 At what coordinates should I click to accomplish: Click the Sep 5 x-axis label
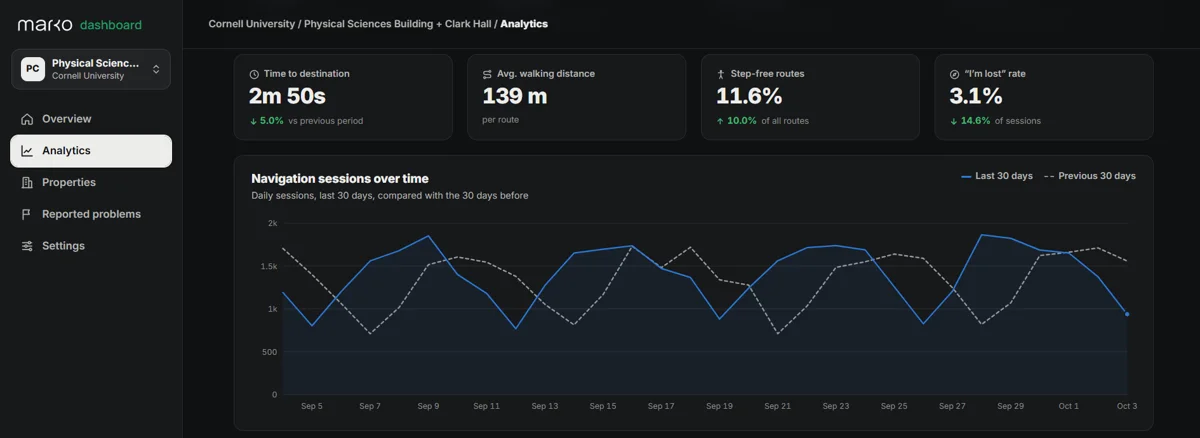pyautogui.click(x=312, y=407)
